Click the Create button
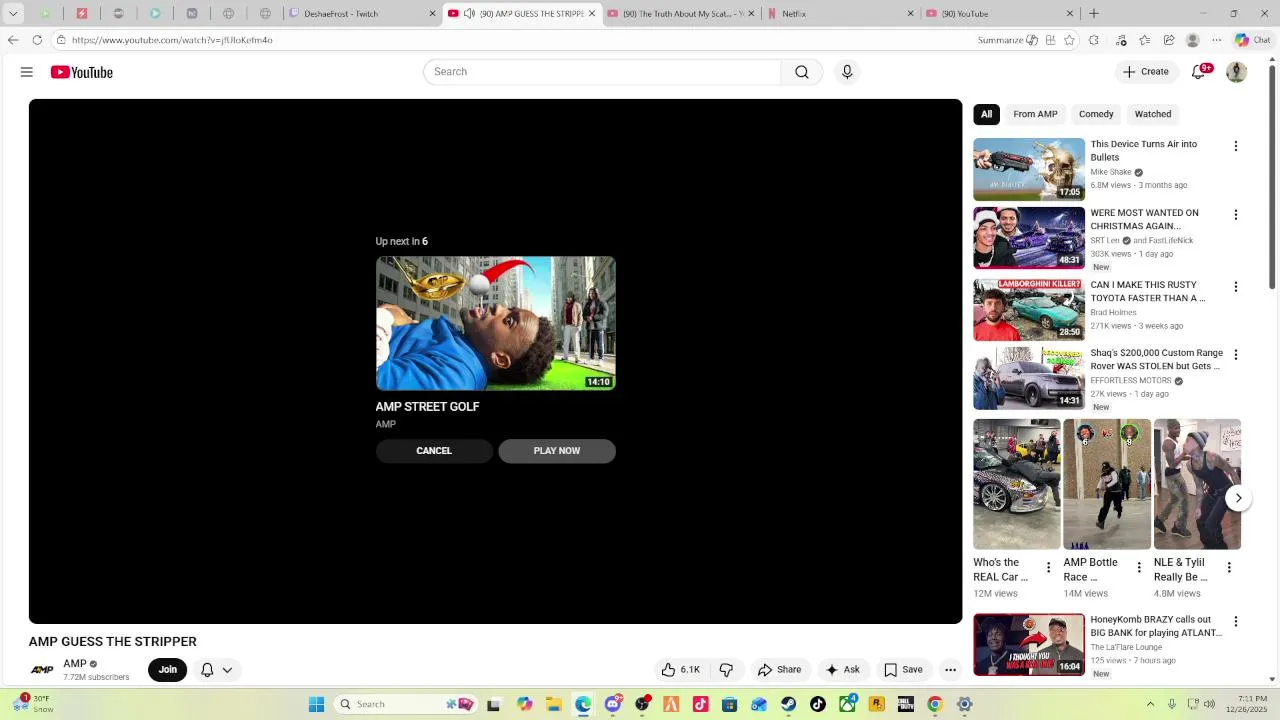1280x720 pixels. point(1146,72)
